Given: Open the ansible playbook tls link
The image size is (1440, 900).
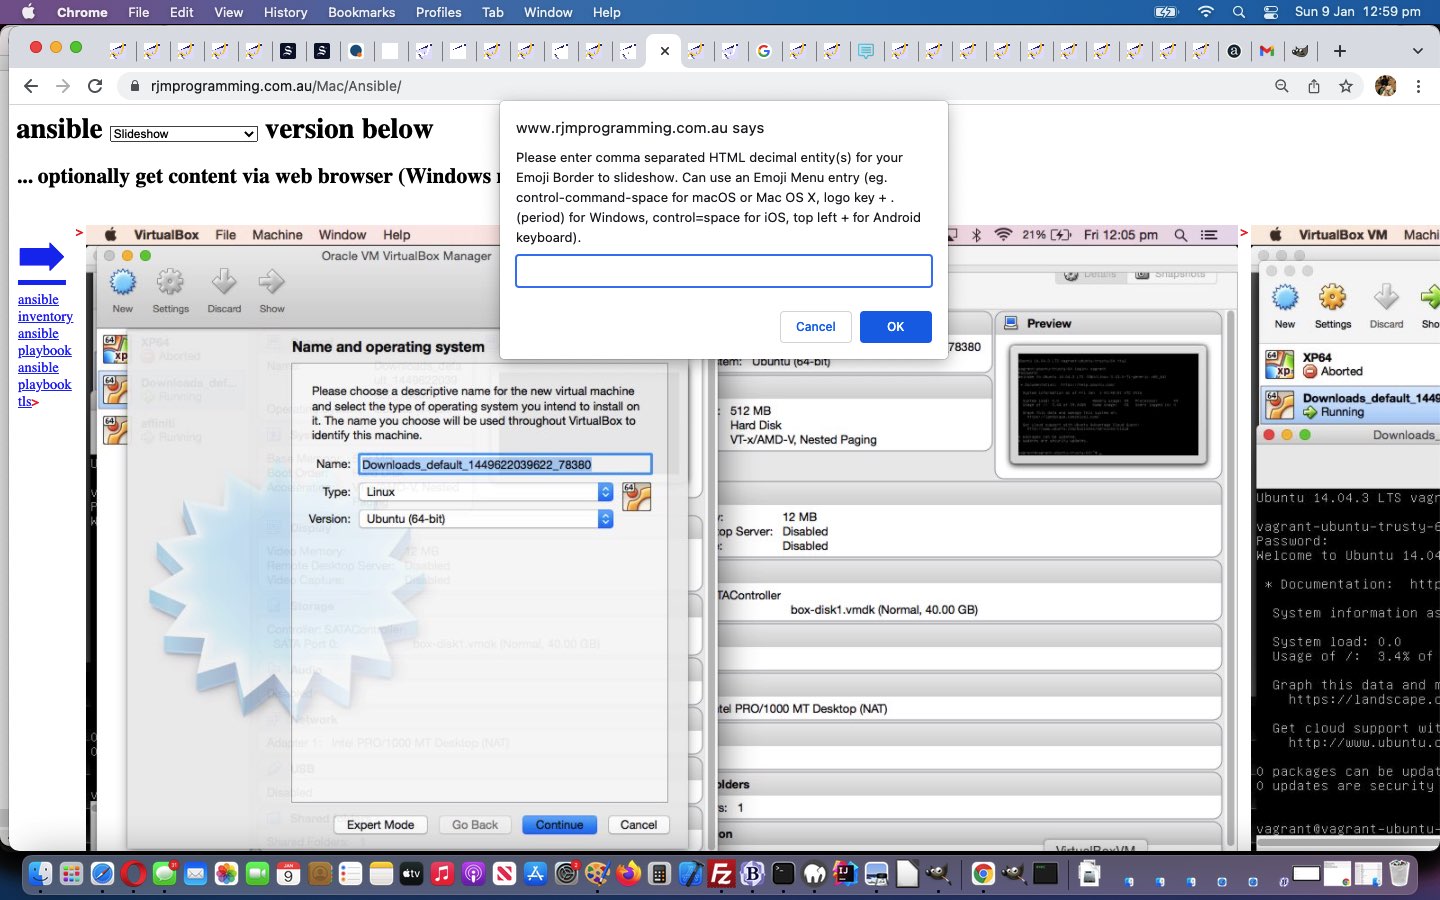Looking at the screenshot, I should coord(45,385).
